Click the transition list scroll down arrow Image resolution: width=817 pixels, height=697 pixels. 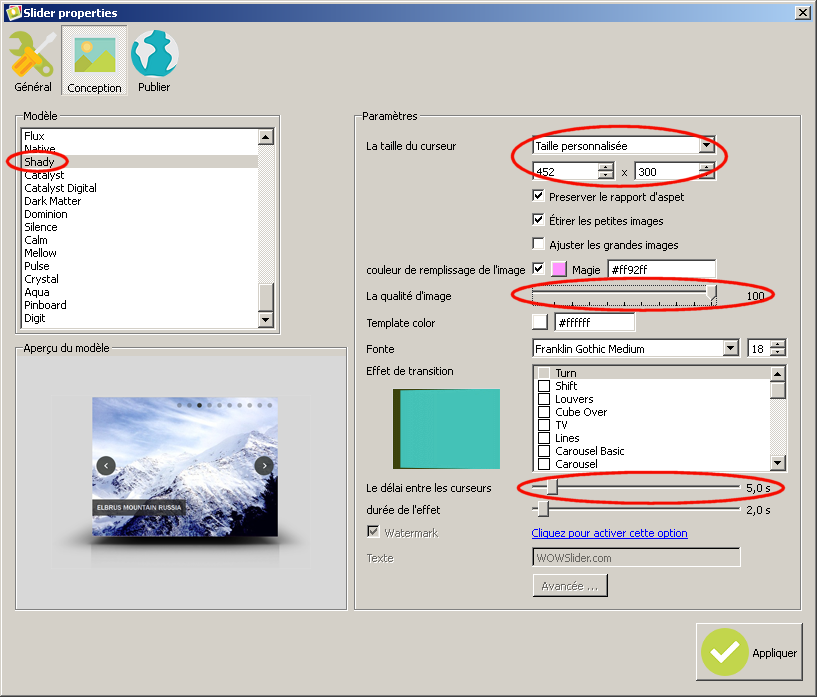coord(777,463)
